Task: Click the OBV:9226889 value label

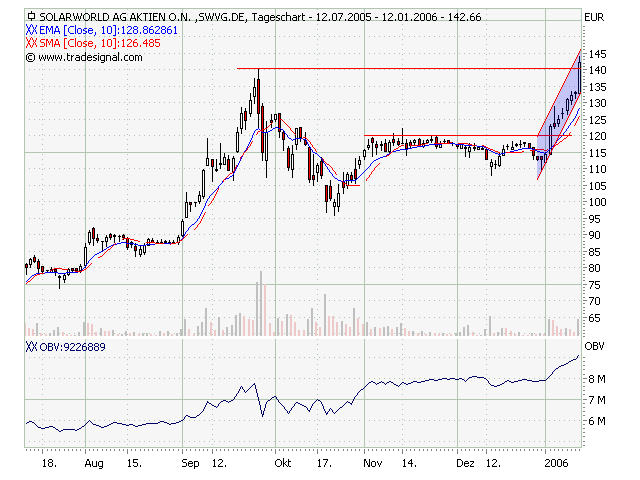Action: coord(72,347)
